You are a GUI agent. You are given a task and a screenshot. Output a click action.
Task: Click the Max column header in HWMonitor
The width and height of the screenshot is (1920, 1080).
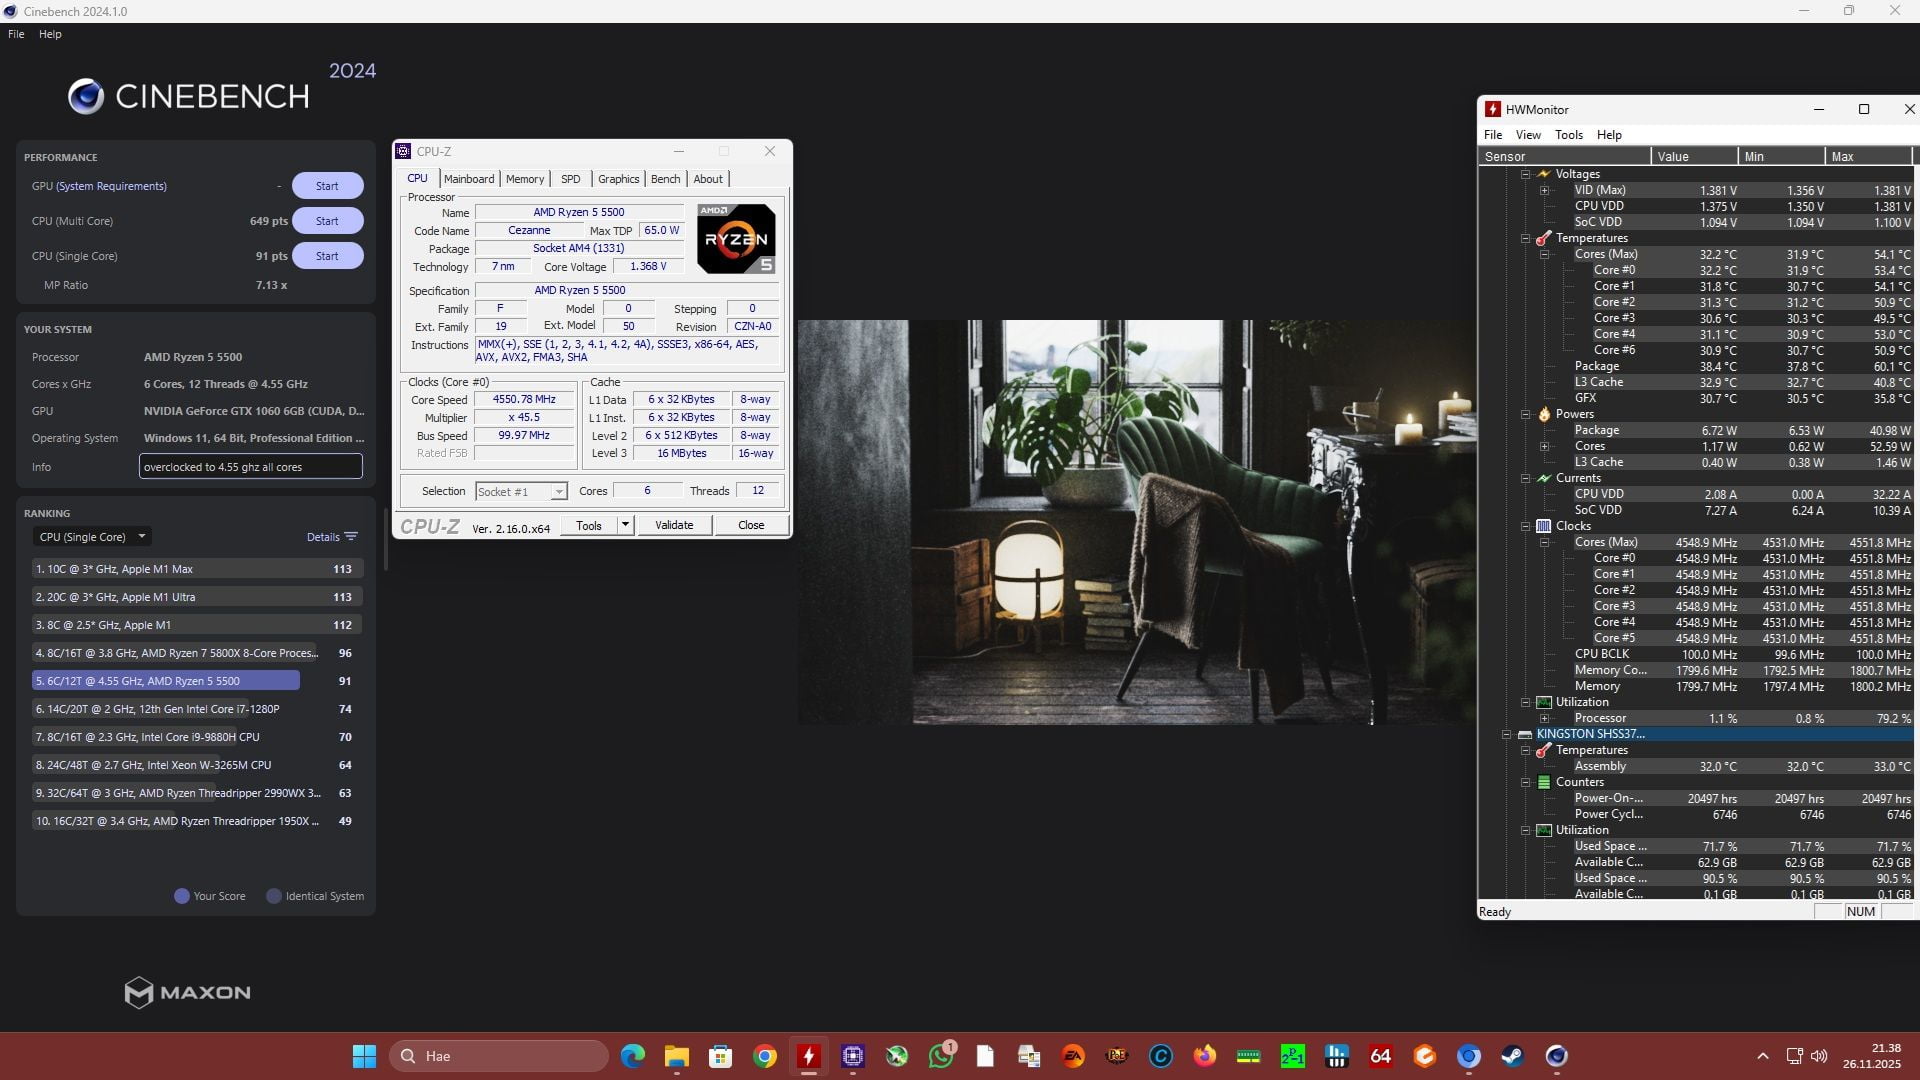tap(1868, 156)
